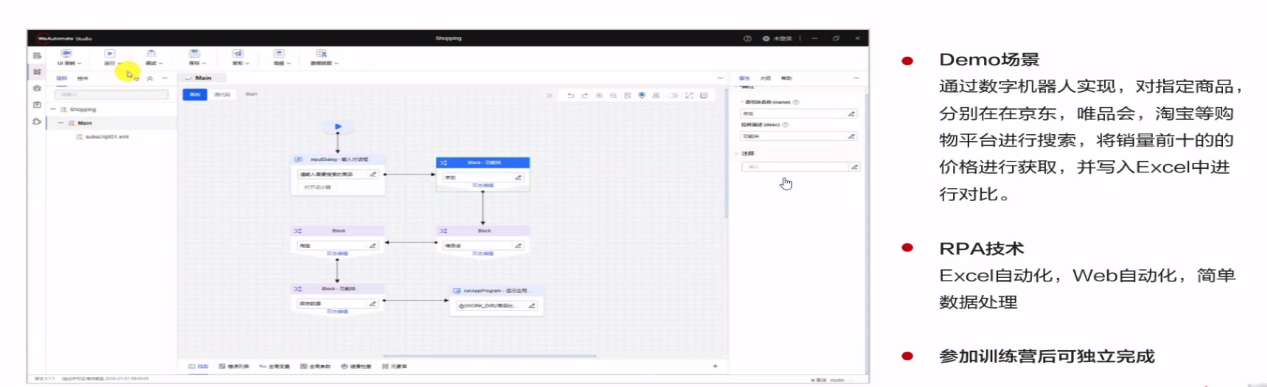Select subscript01.xml in project tree
1267x387 pixels.
pyautogui.click(x=107, y=136)
